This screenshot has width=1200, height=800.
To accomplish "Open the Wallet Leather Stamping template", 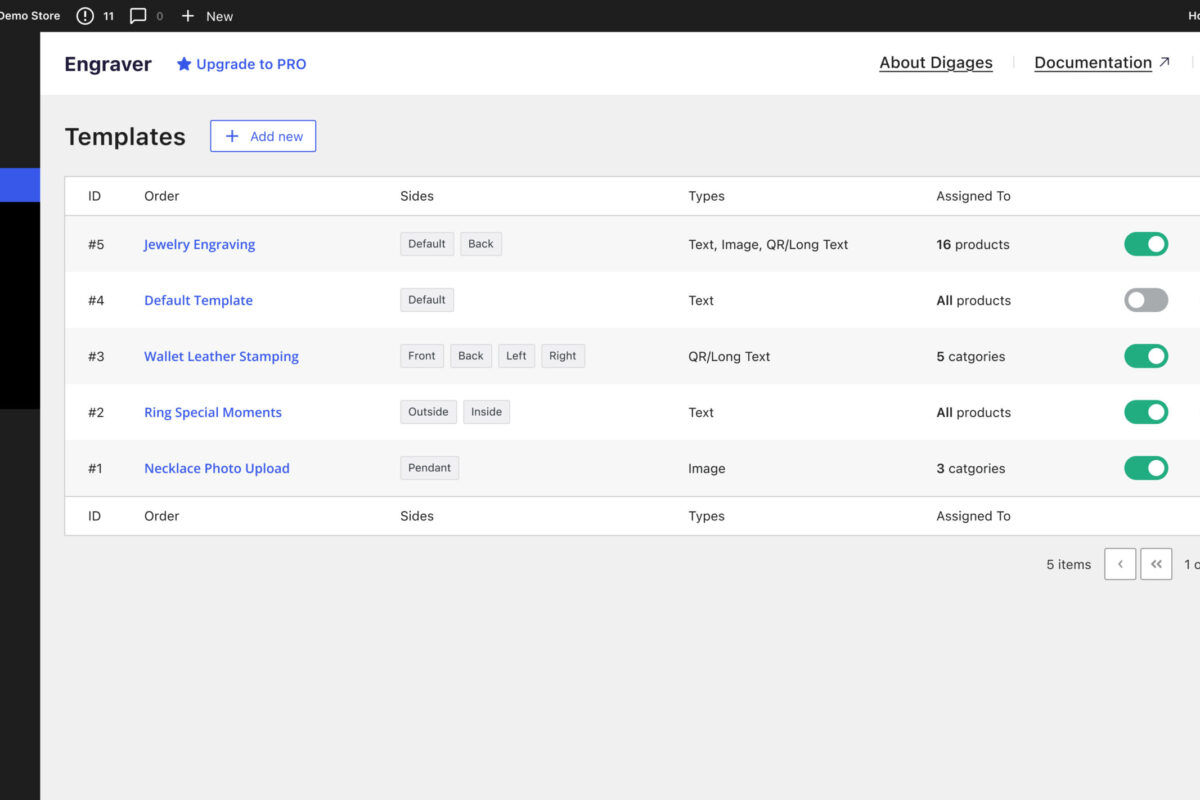I will point(221,356).
